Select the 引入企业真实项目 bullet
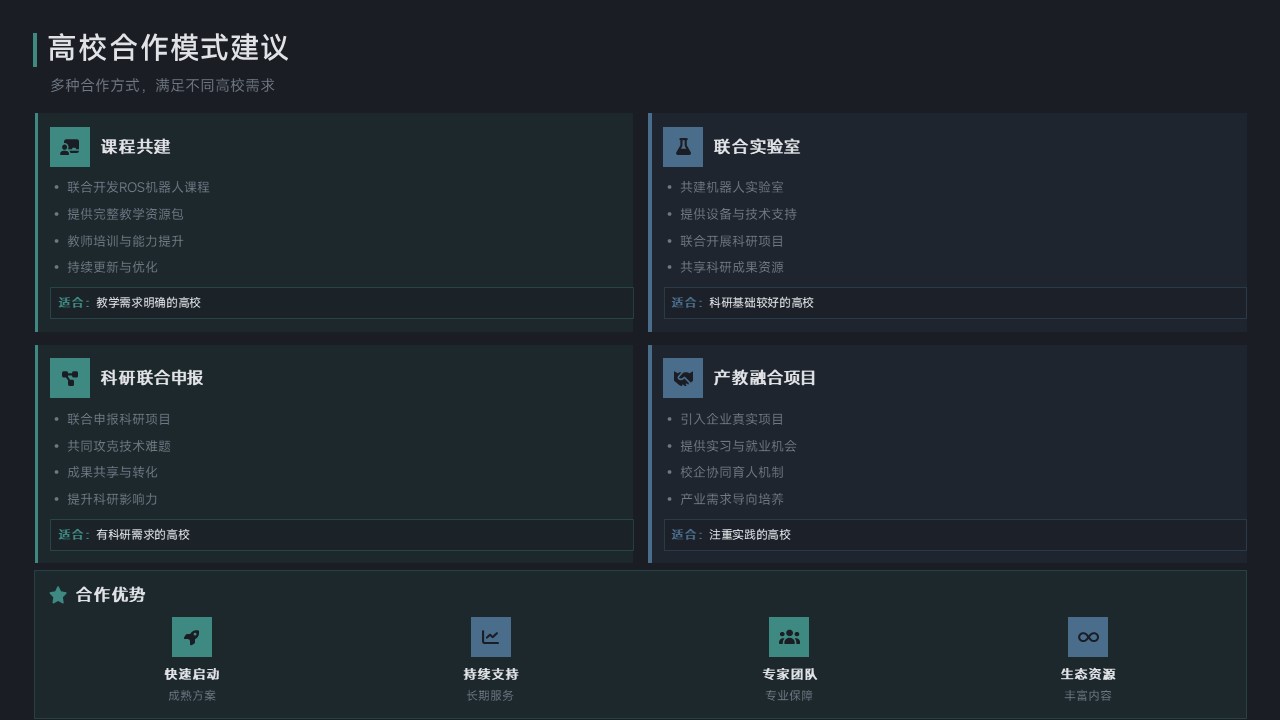 coord(732,419)
